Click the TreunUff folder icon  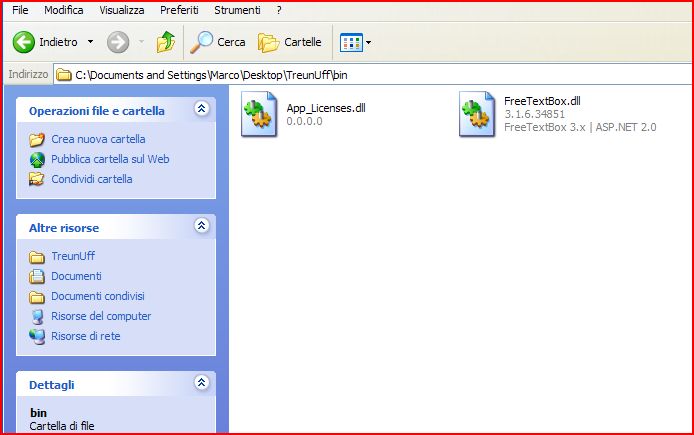[37, 257]
